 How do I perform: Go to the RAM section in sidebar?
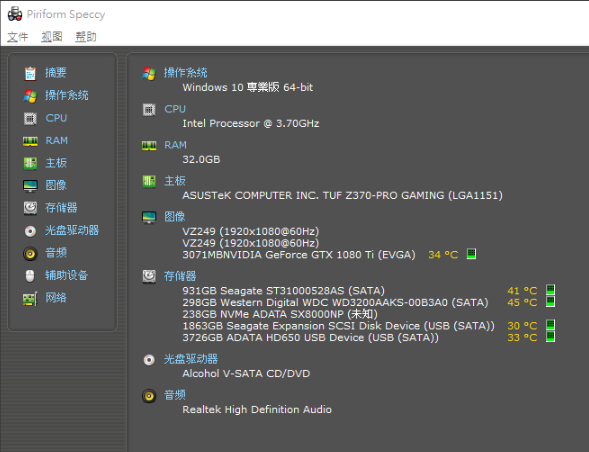pyautogui.click(x=57, y=141)
